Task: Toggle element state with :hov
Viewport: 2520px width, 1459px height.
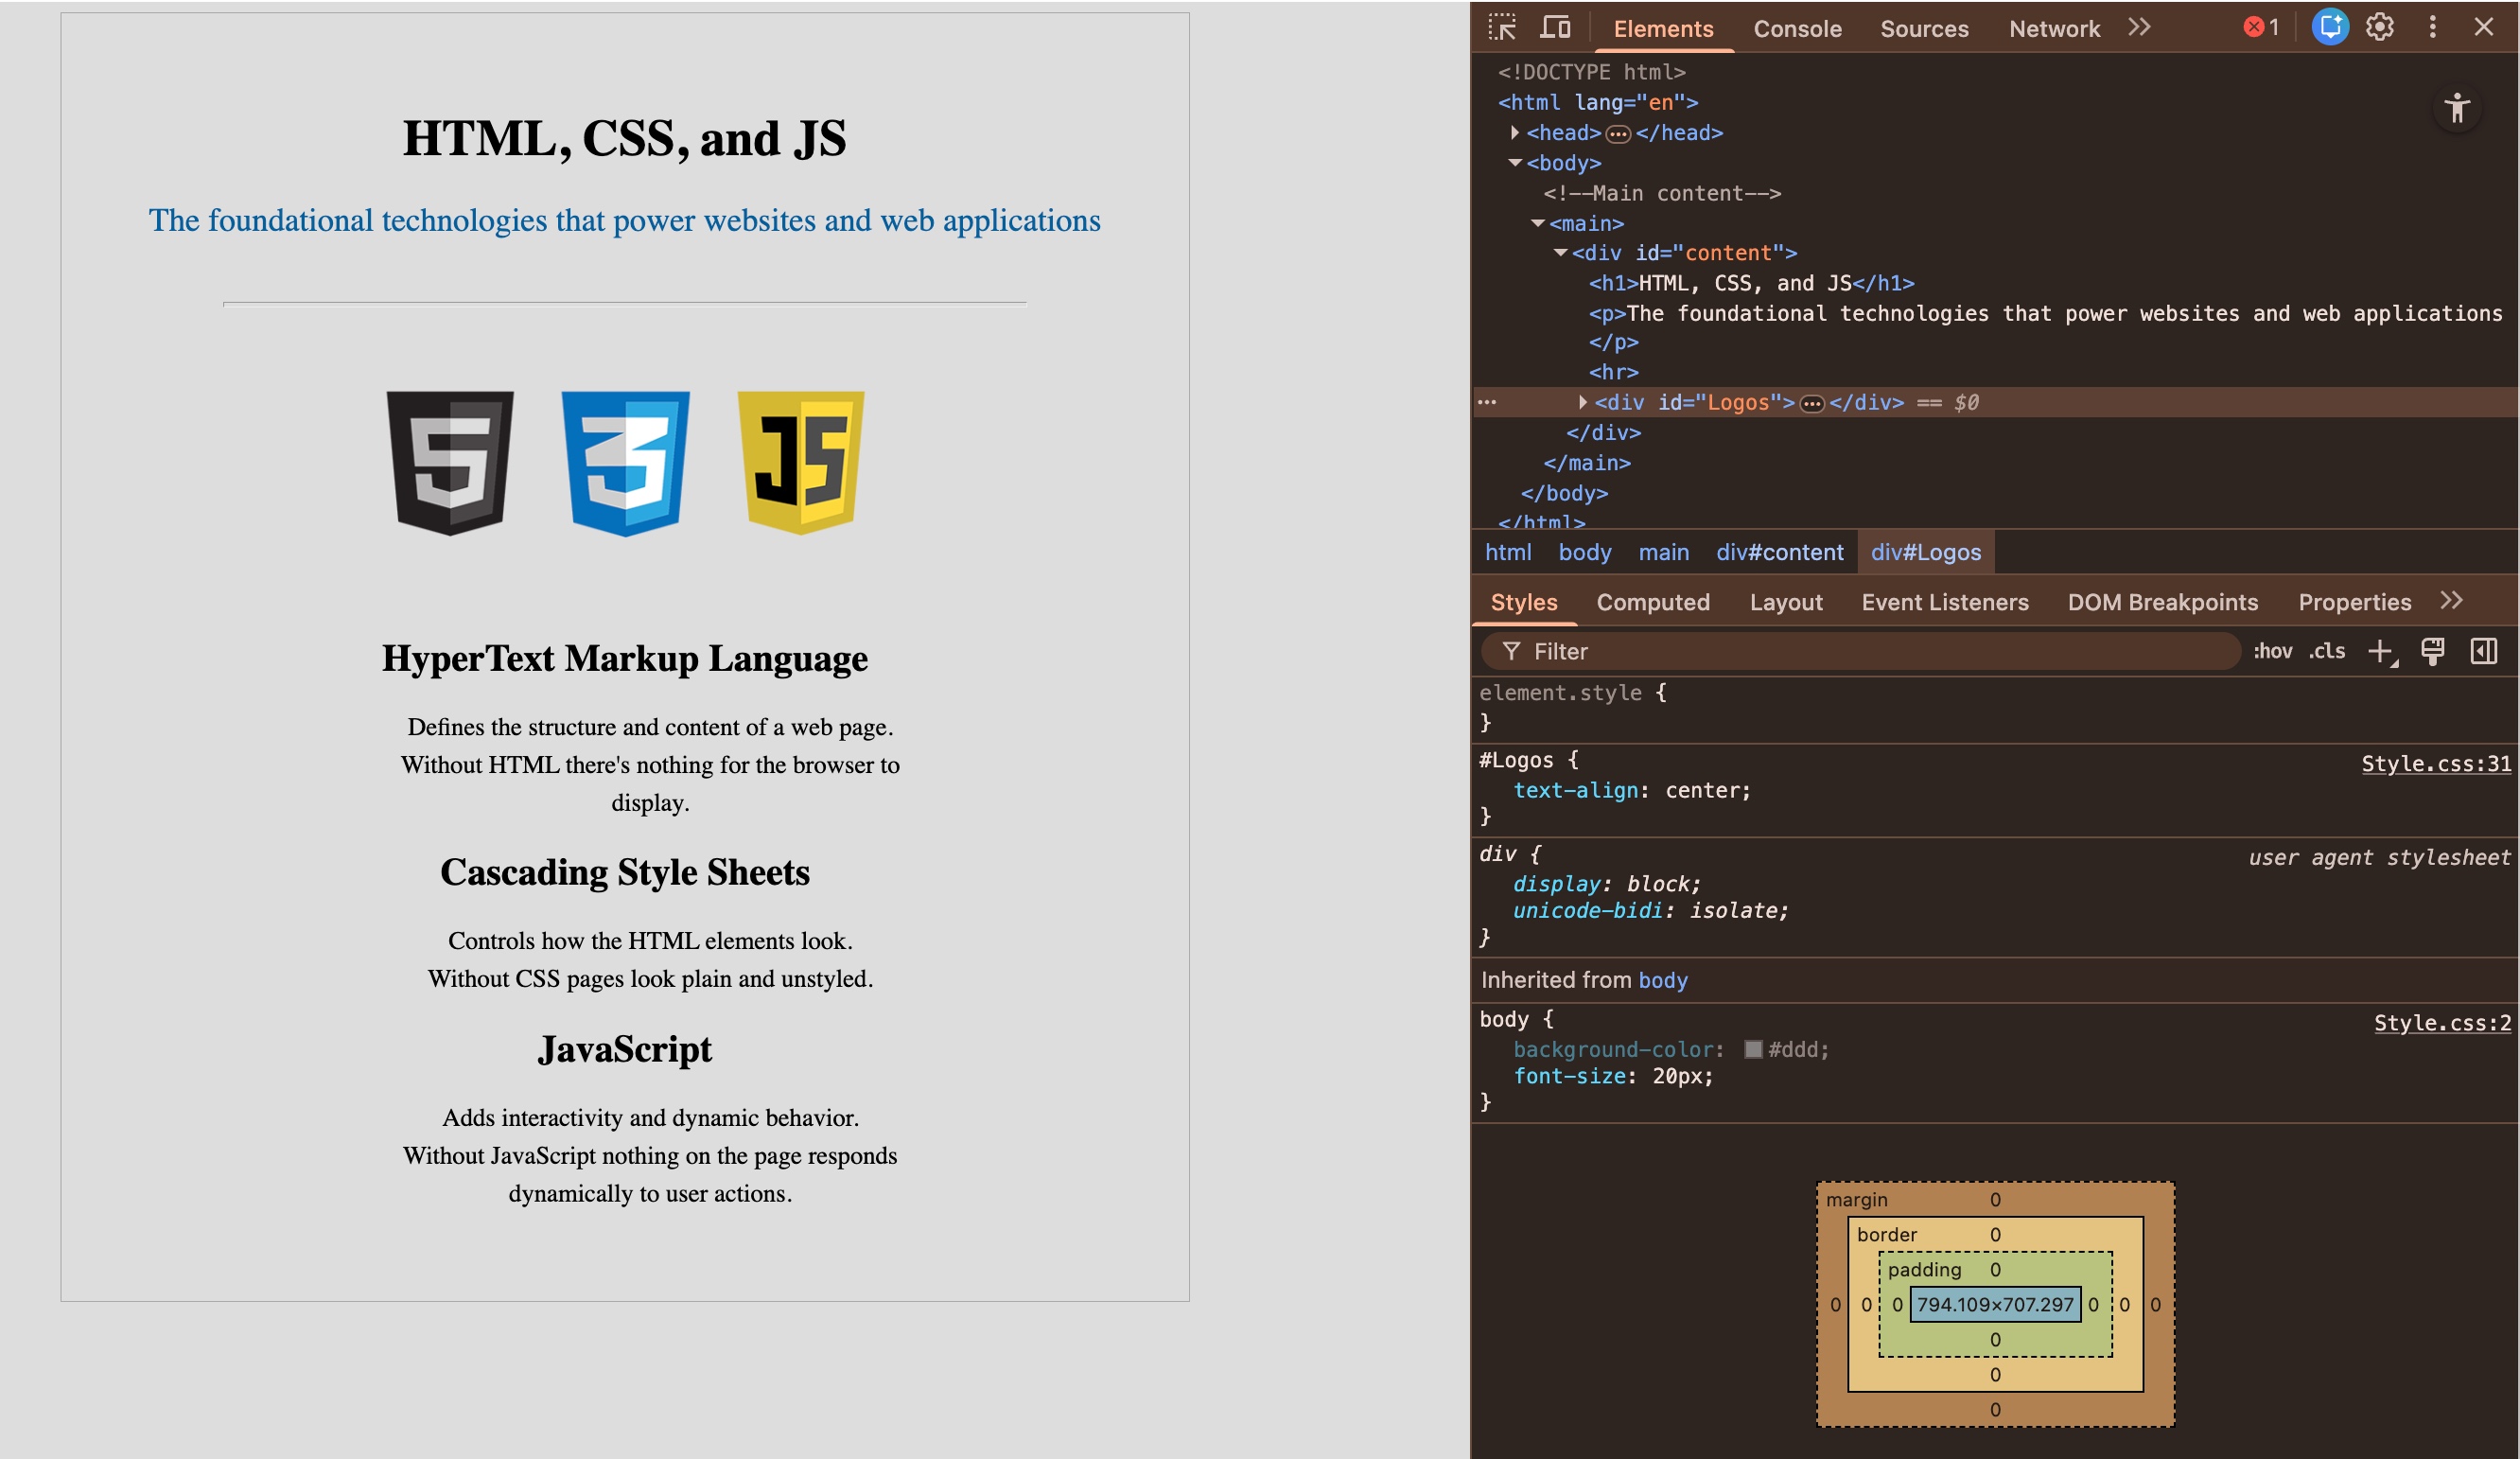Action: (x=2274, y=651)
